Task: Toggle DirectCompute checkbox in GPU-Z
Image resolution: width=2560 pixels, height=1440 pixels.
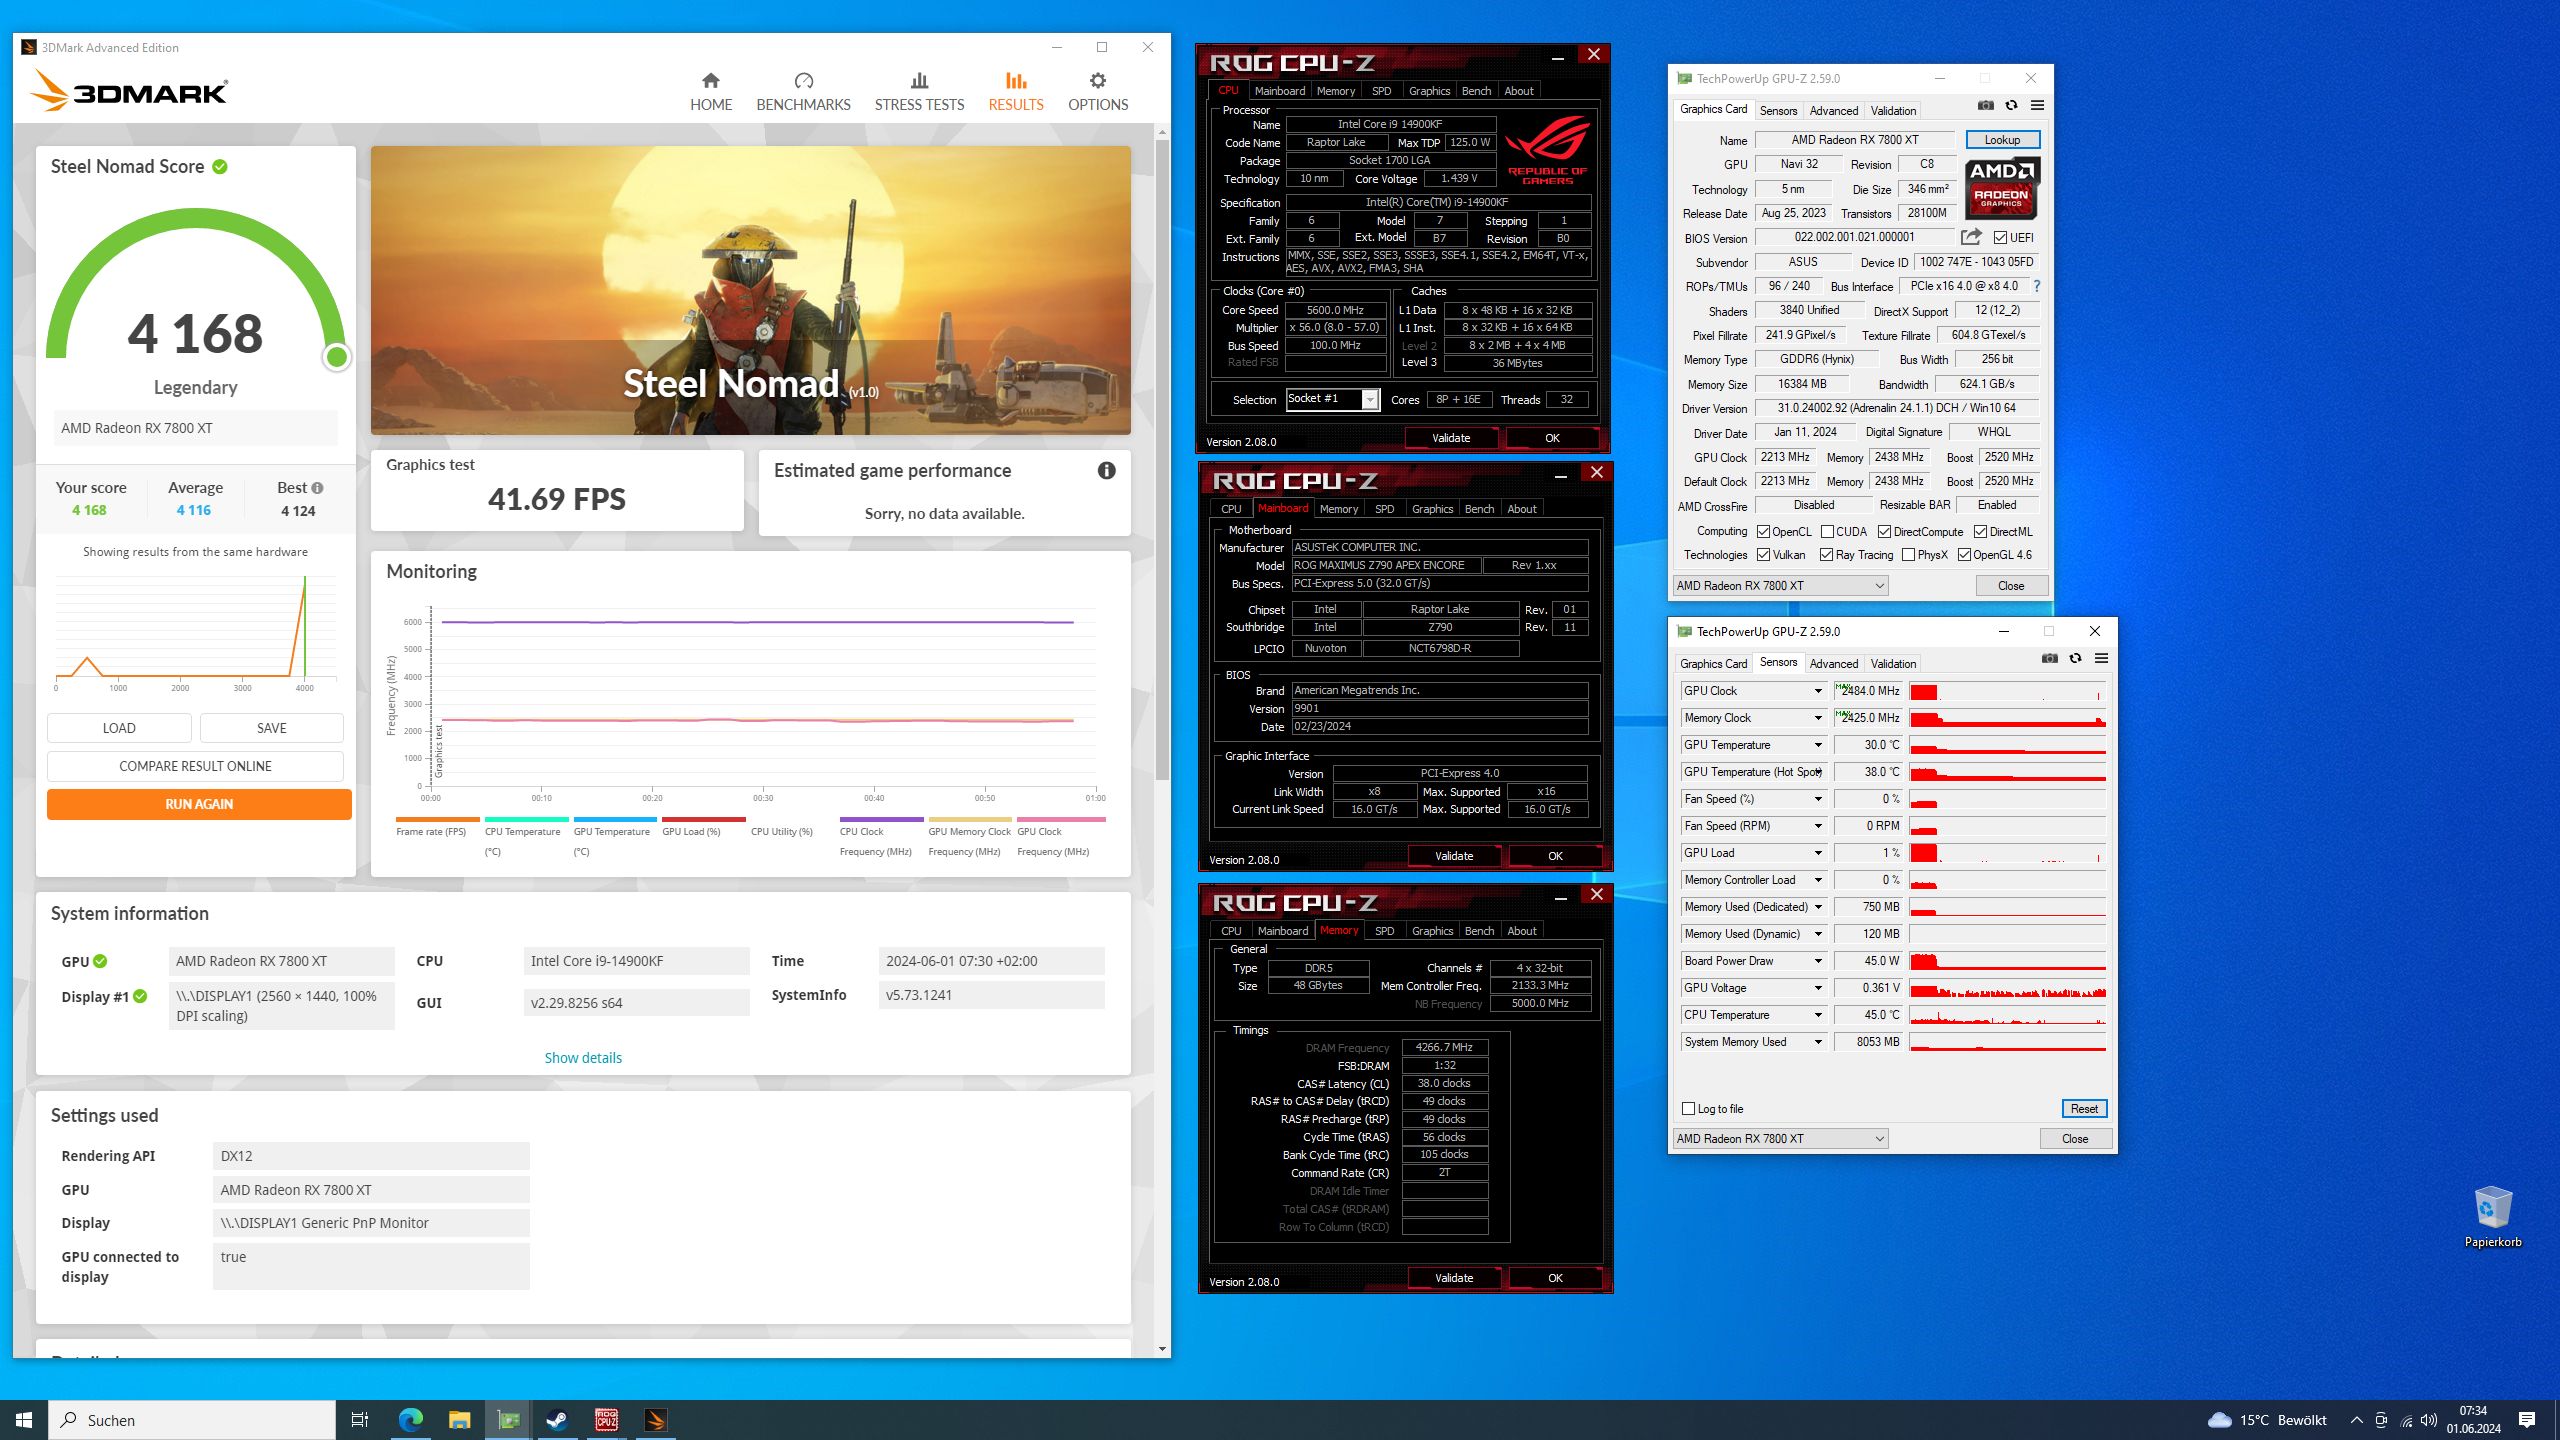Action: pyautogui.click(x=1884, y=532)
